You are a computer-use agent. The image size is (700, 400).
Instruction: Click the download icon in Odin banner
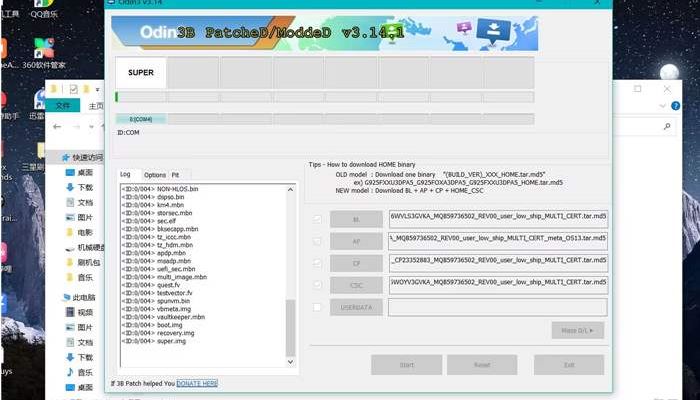click(x=488, y=31)
